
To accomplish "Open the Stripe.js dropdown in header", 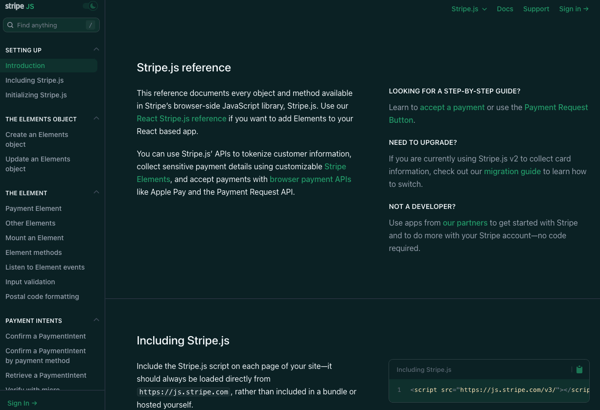I will (x=469, y=9).
